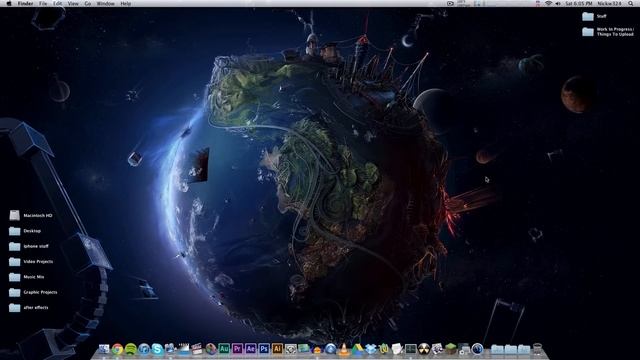
Task: Open Finder from the Dock
Action: (x=104, y=349)
